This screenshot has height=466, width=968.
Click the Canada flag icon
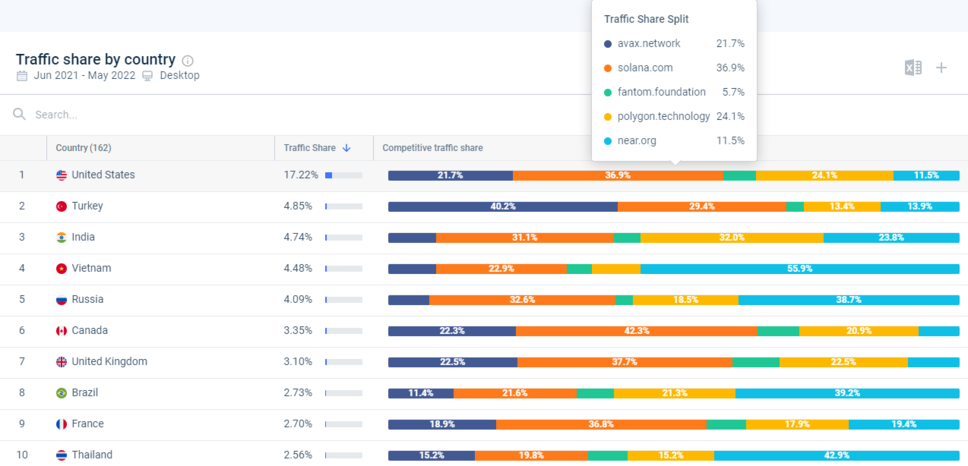61,331
